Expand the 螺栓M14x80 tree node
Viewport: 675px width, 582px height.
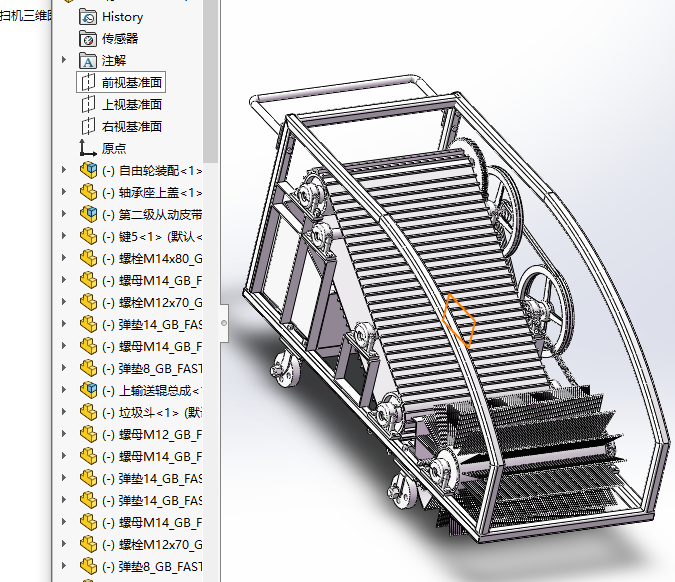(x=64, y=257)
